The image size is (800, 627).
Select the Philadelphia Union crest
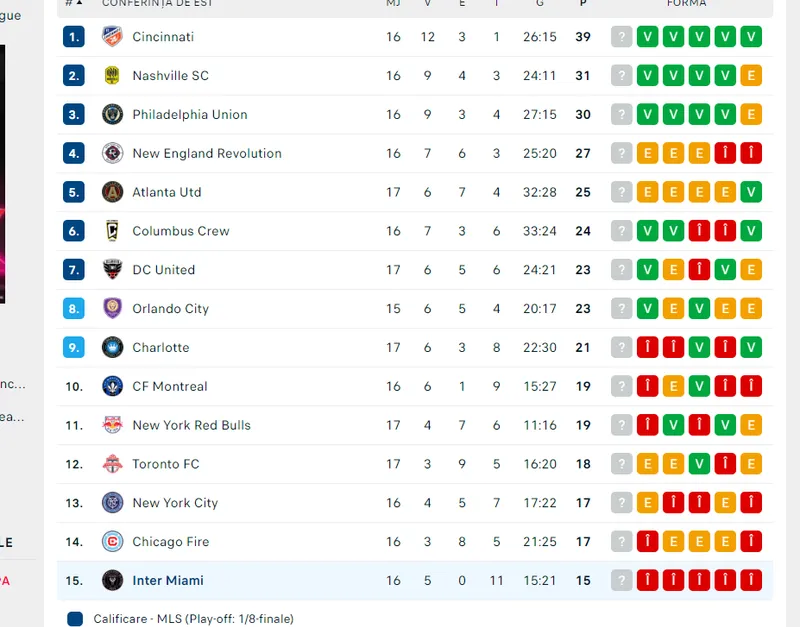point(112,114)
